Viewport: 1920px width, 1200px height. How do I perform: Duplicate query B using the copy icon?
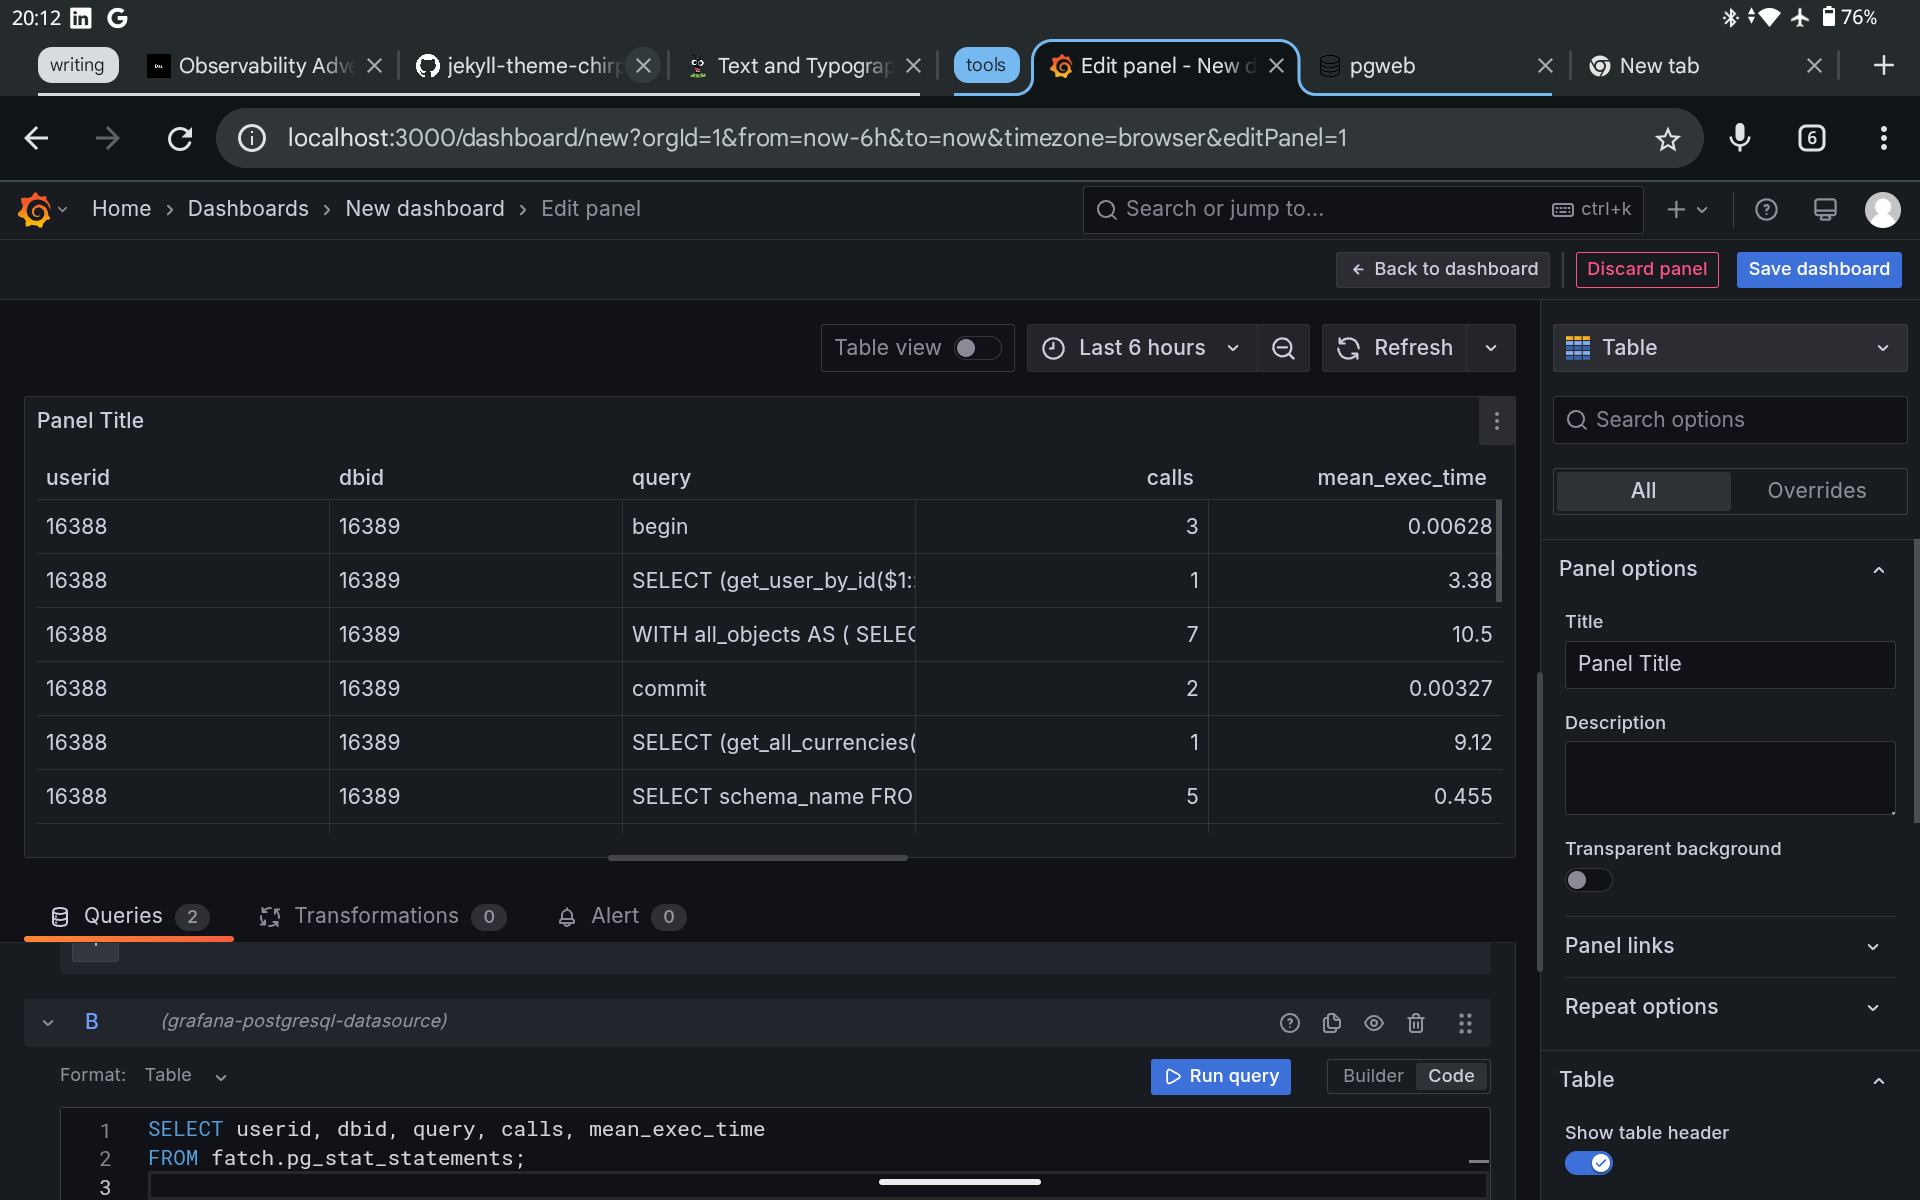tap(1331, 1022)
